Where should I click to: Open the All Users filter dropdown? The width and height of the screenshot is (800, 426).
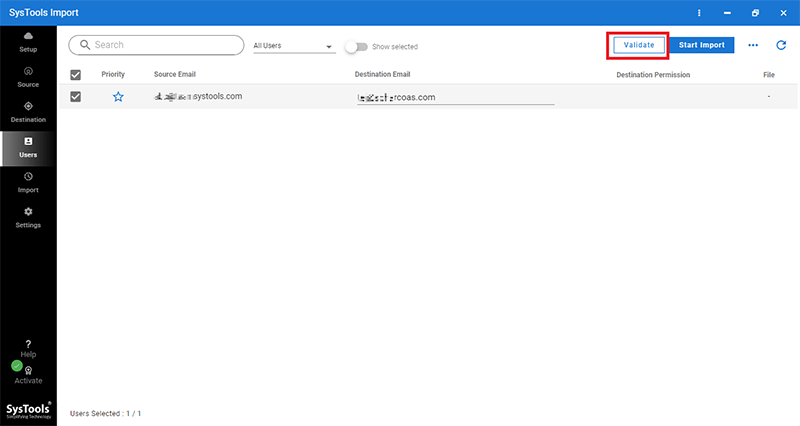[x=294, y=46]
